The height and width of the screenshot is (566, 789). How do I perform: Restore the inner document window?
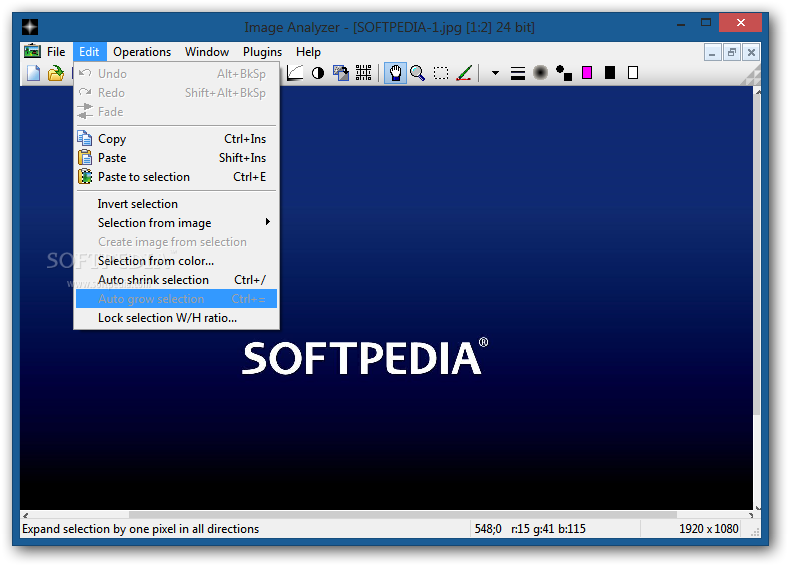(x=732, y=52)
